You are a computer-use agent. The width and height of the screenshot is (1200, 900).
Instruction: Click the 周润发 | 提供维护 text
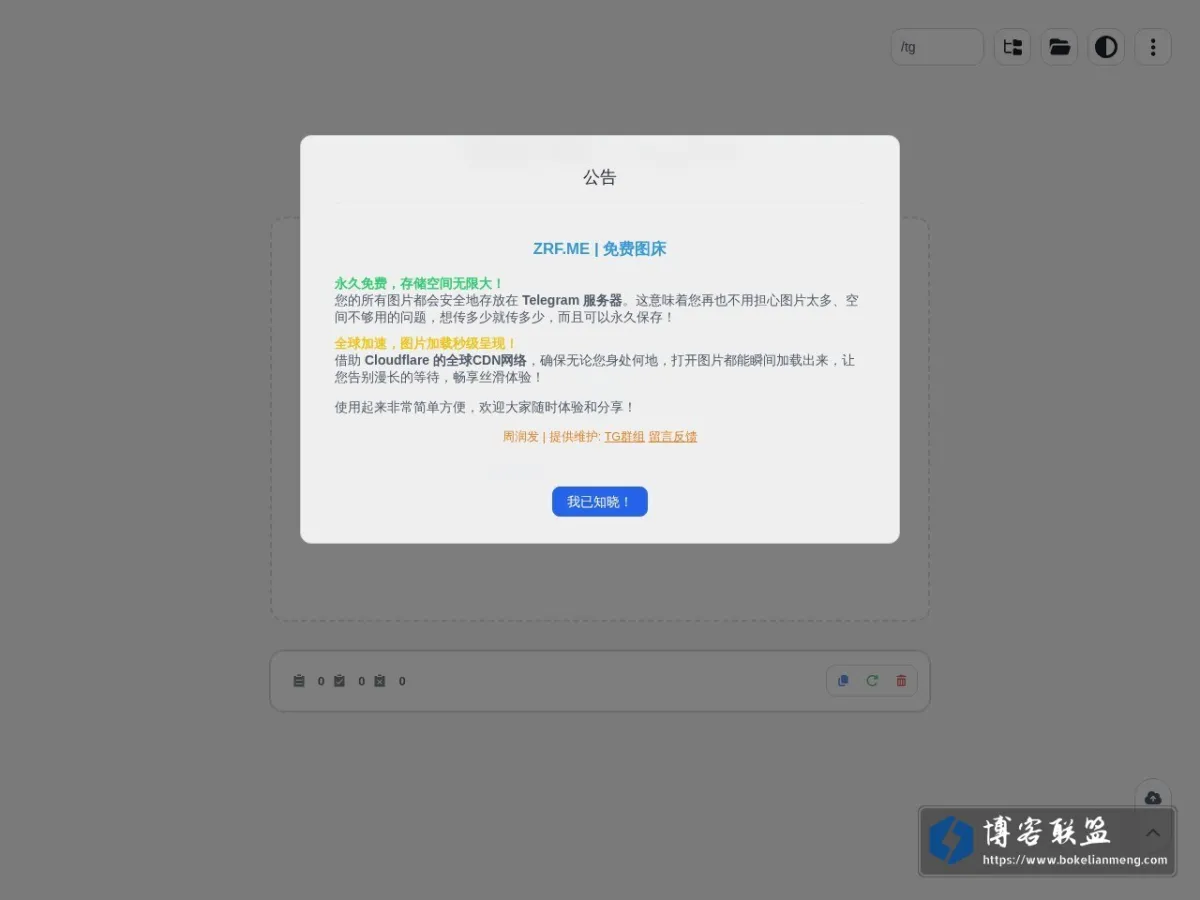[552, 437]
